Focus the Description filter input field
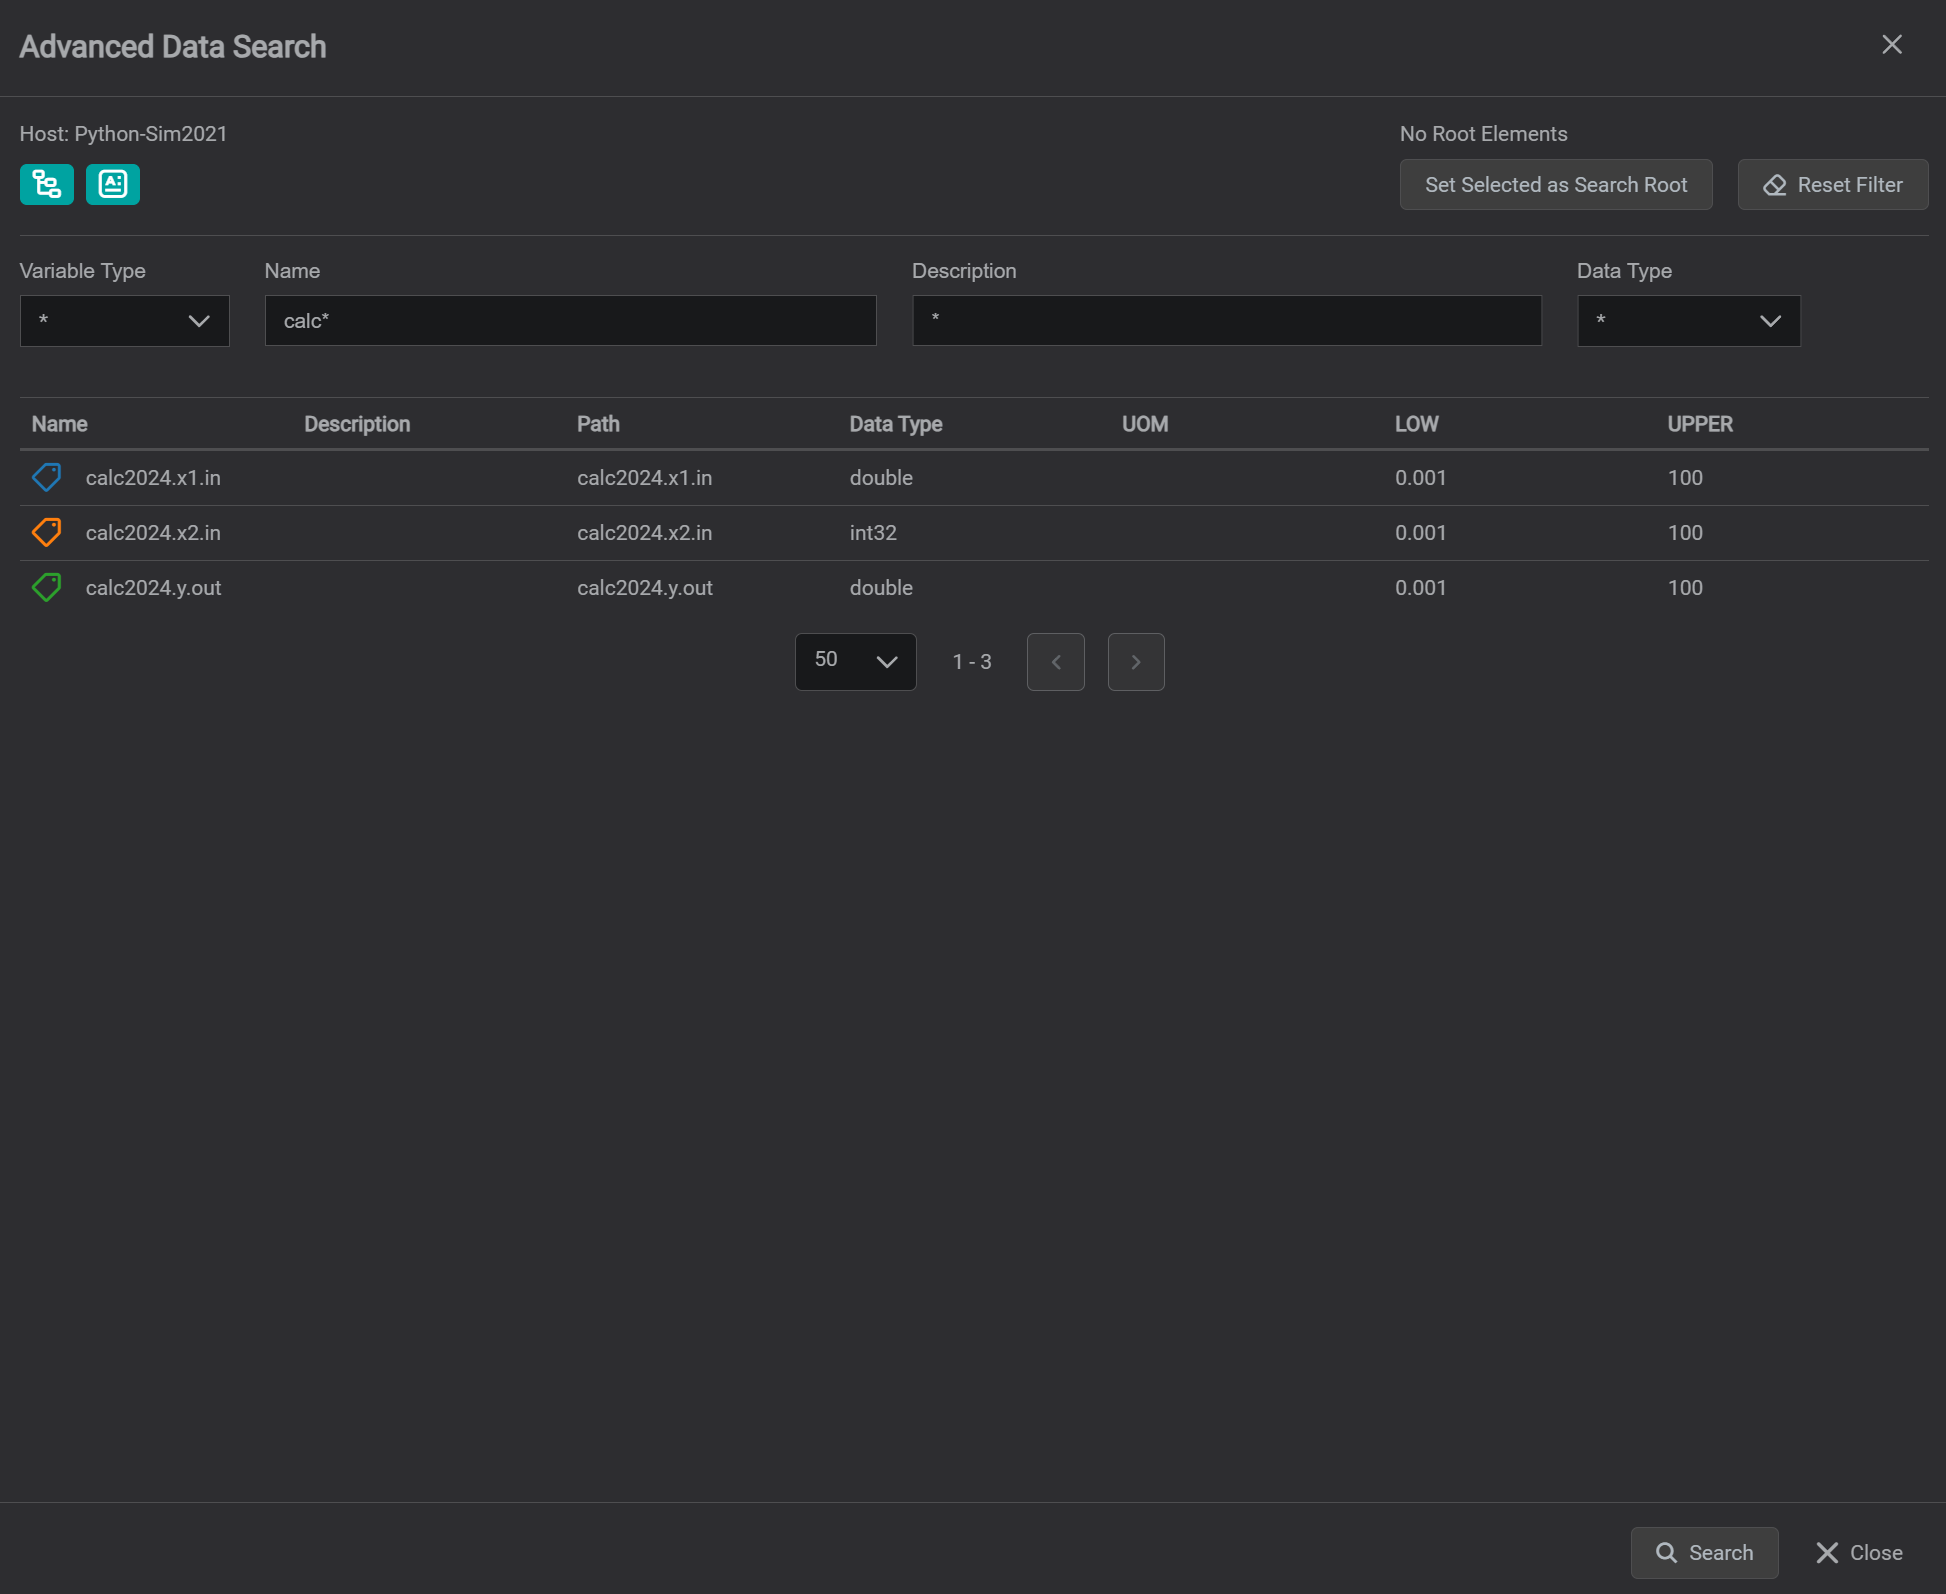This screenshot has width=1946, height=1594. 1227,321
